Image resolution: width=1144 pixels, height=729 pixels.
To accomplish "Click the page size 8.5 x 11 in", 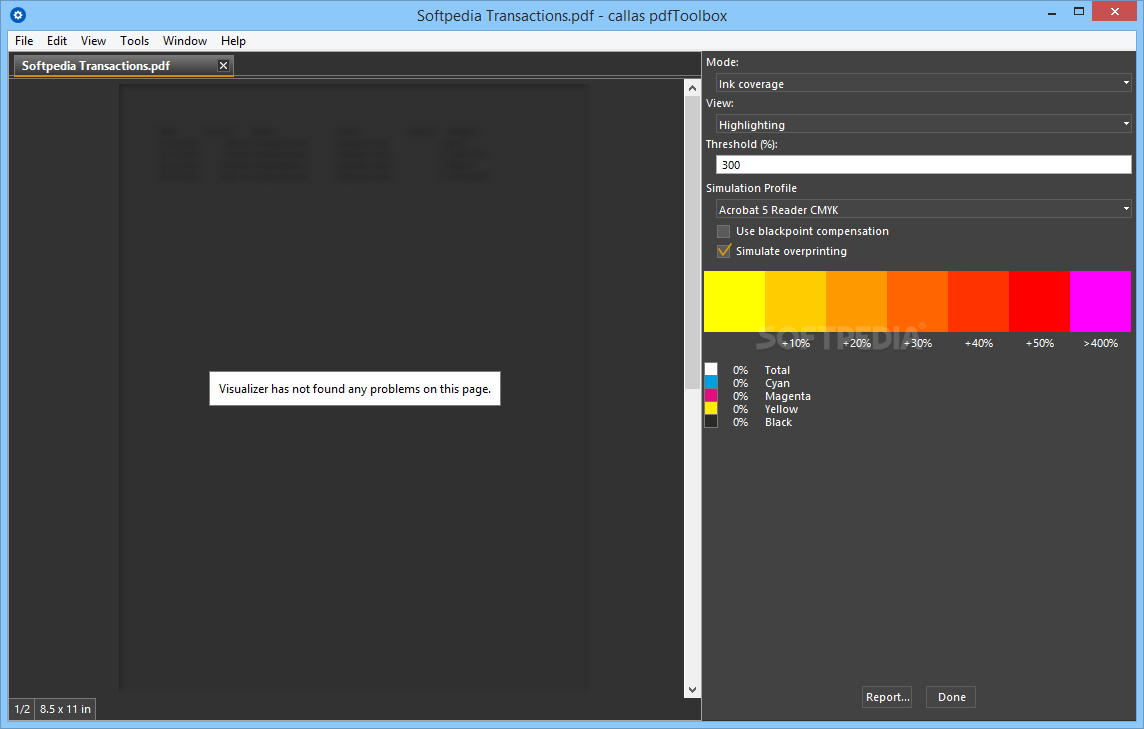I will 66,709.
